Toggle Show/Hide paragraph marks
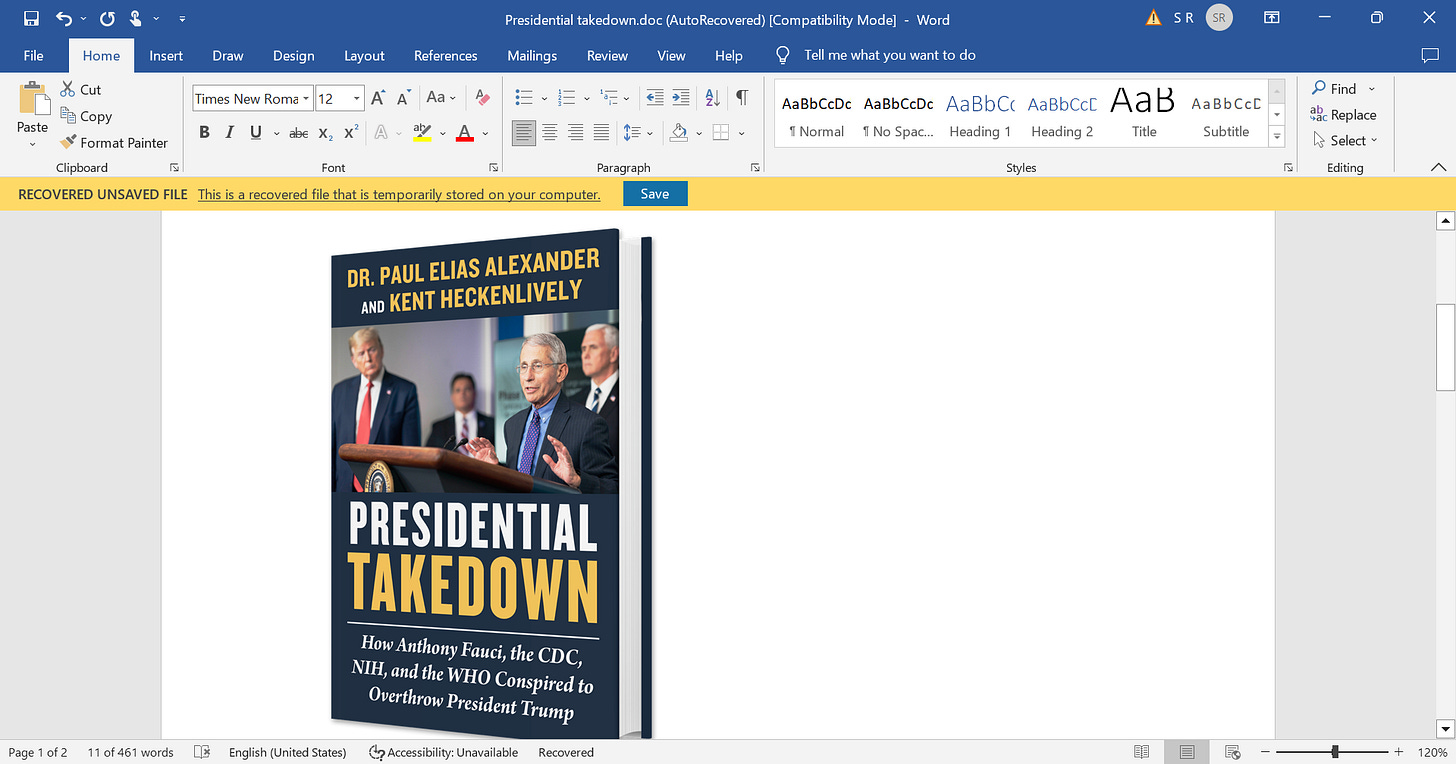Image resolution: width=1456 pixels, height=764 pixels. point(742,98)
